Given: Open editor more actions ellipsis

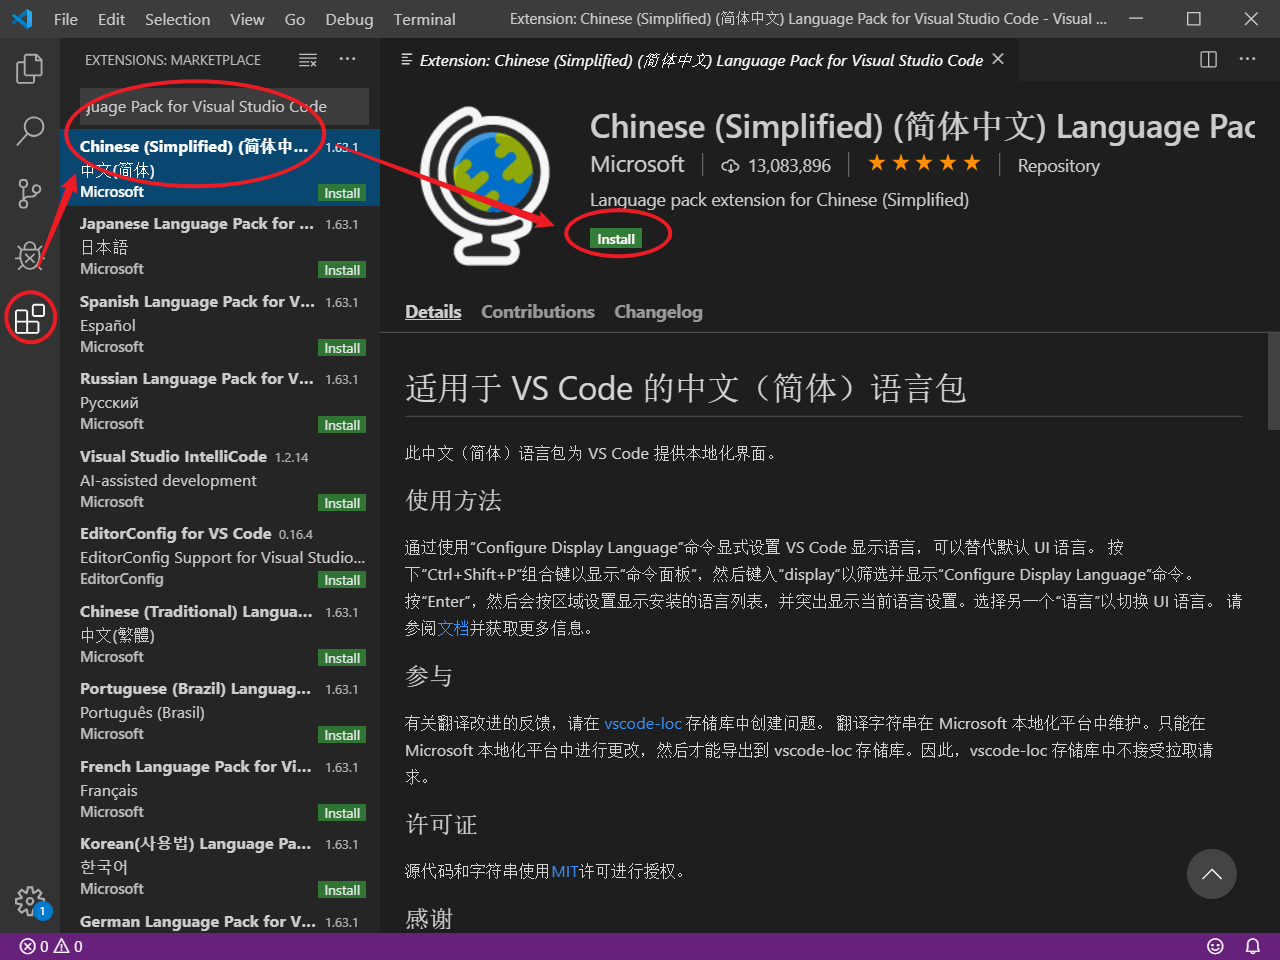Looking at the screenshot, I should (1247, 60).
